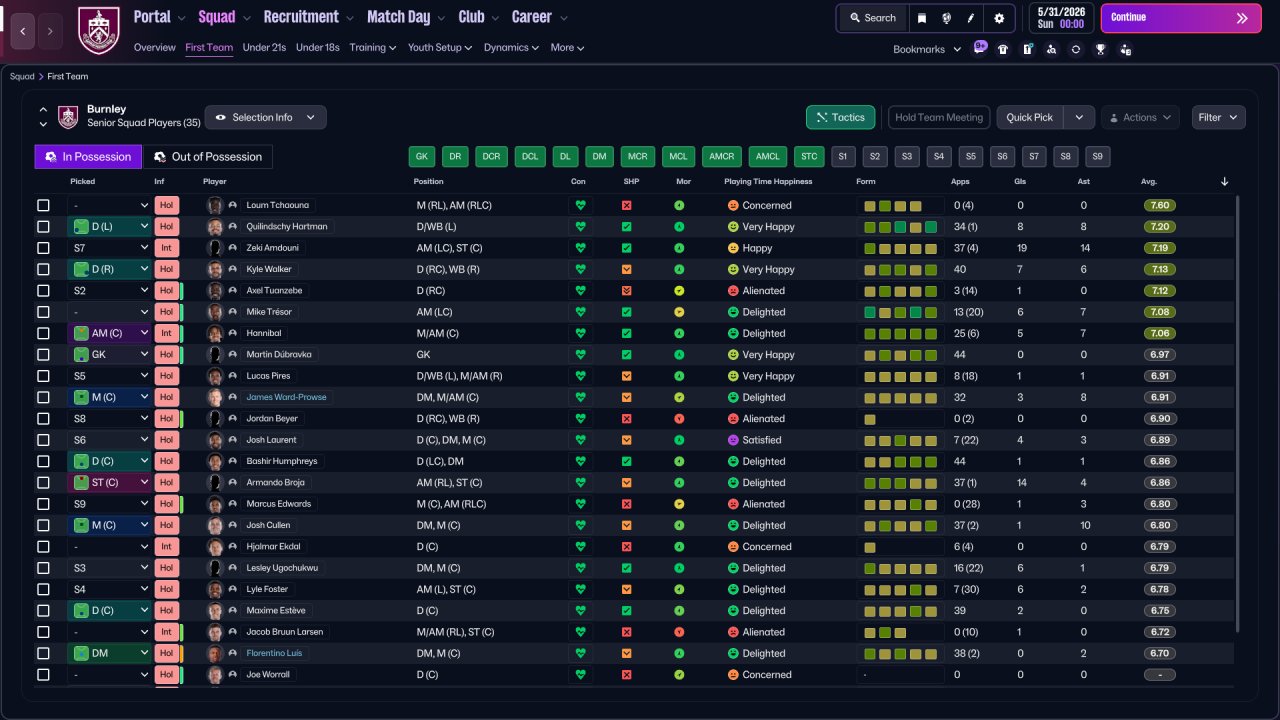Viewport: 1280px width, 720px height.
Task: Switch to the Out of Possession tab
Action: tap(208, 157)
